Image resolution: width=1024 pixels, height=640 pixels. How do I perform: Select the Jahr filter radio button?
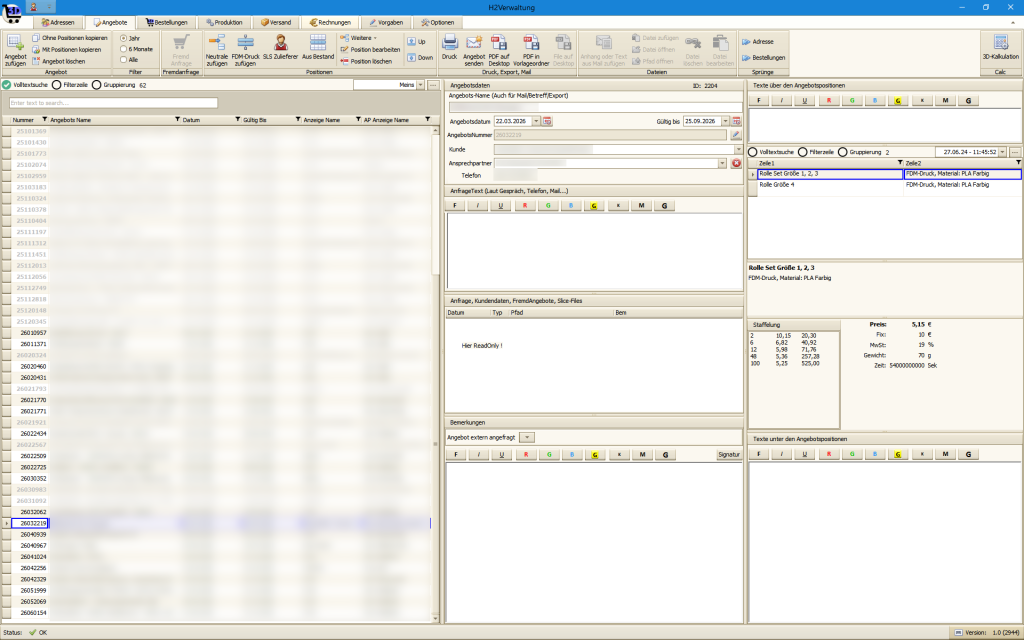point(123,39)
